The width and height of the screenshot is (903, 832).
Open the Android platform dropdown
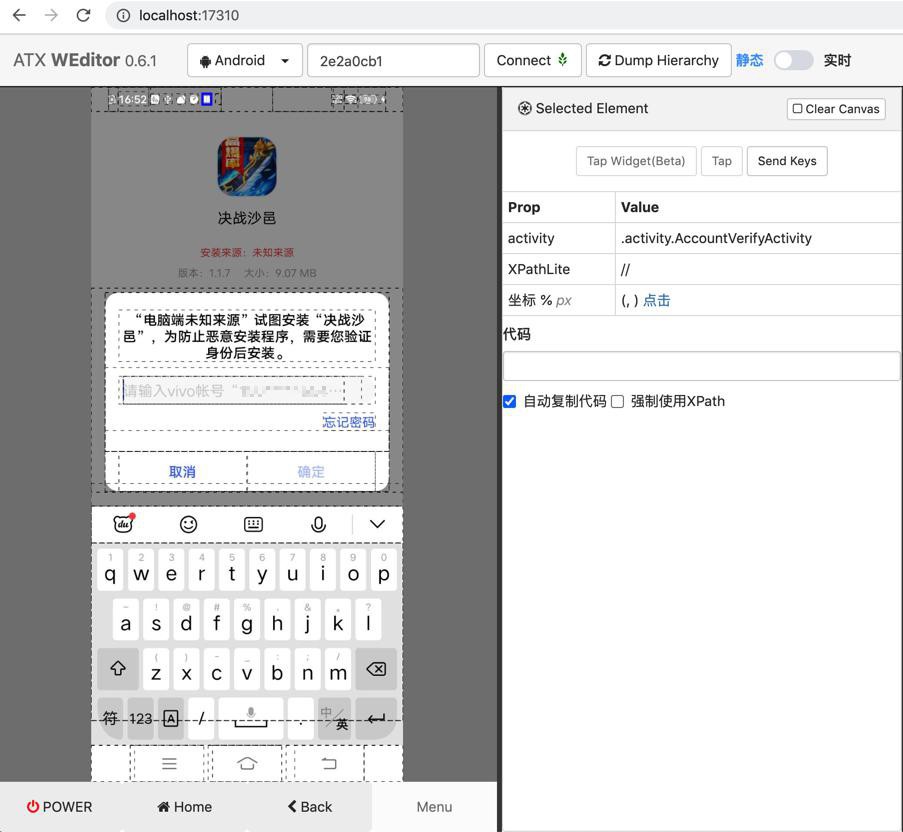point(245,60)
